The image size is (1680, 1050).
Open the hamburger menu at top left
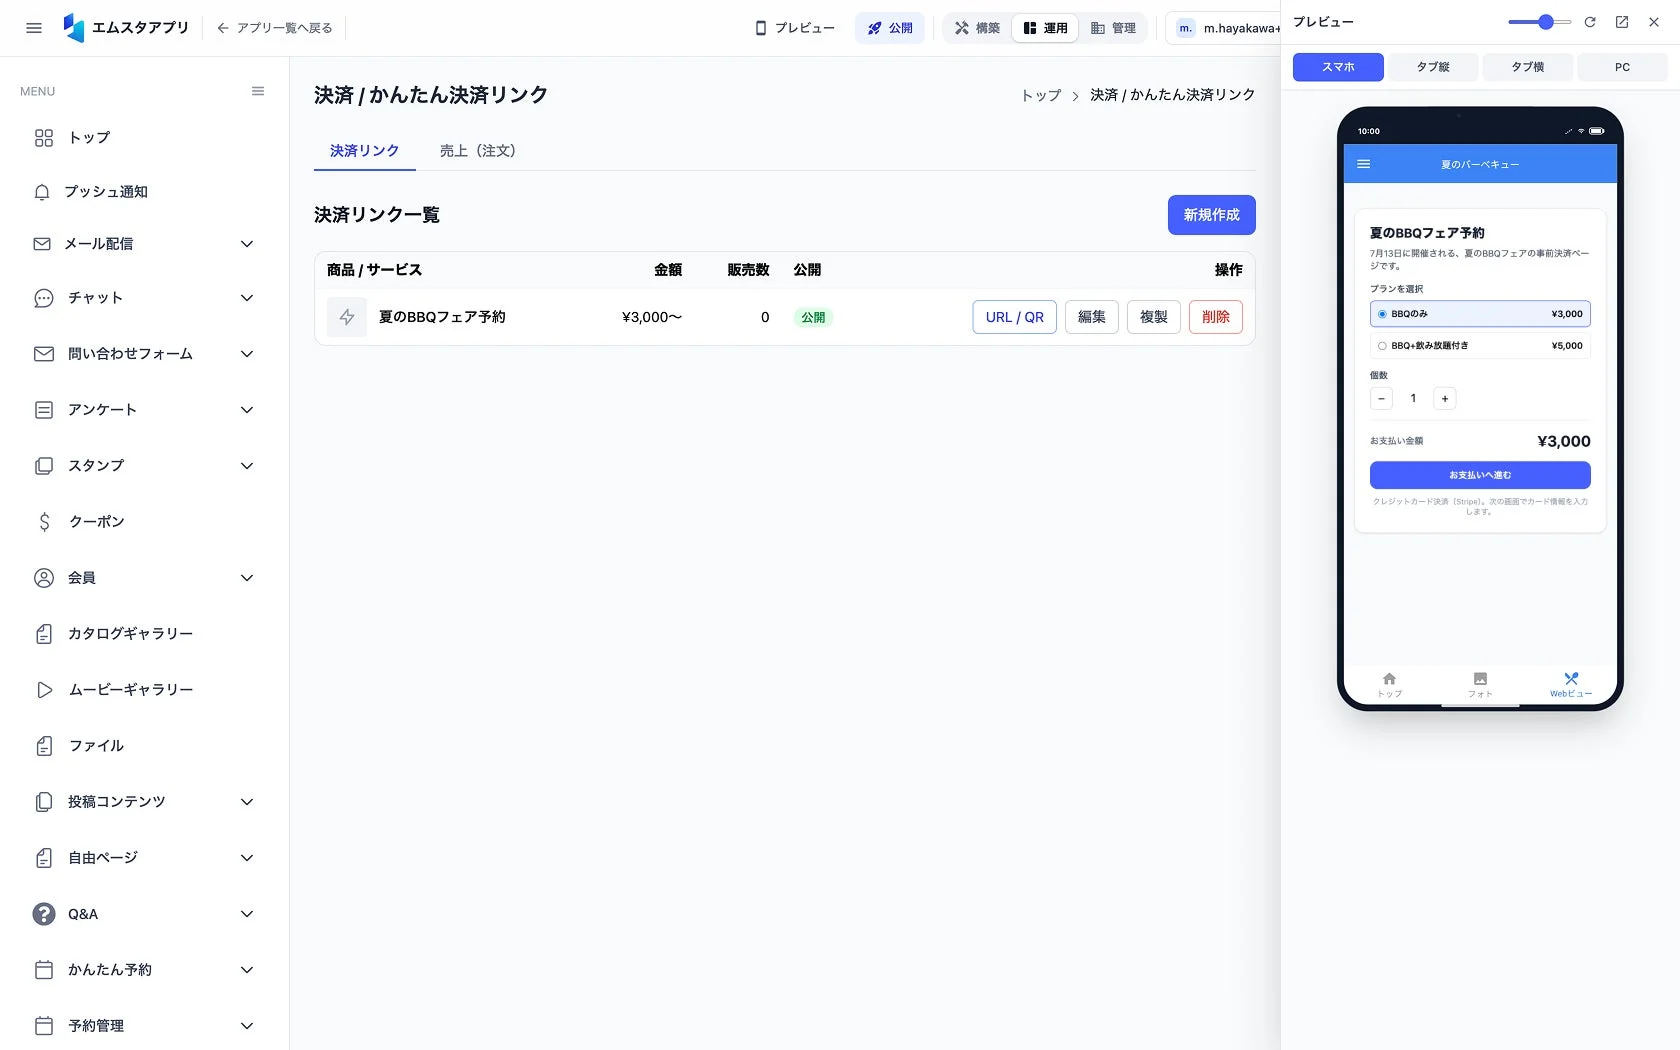point(34,28)
